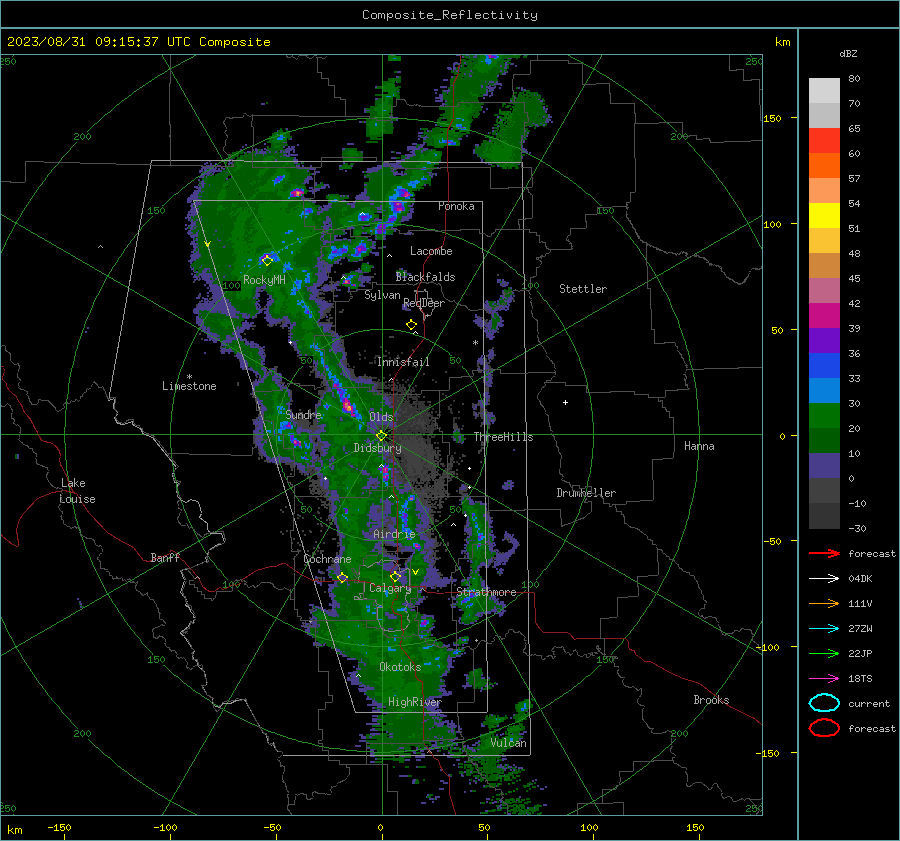Click the red forecast ellipse icon

tap(824, 728)
